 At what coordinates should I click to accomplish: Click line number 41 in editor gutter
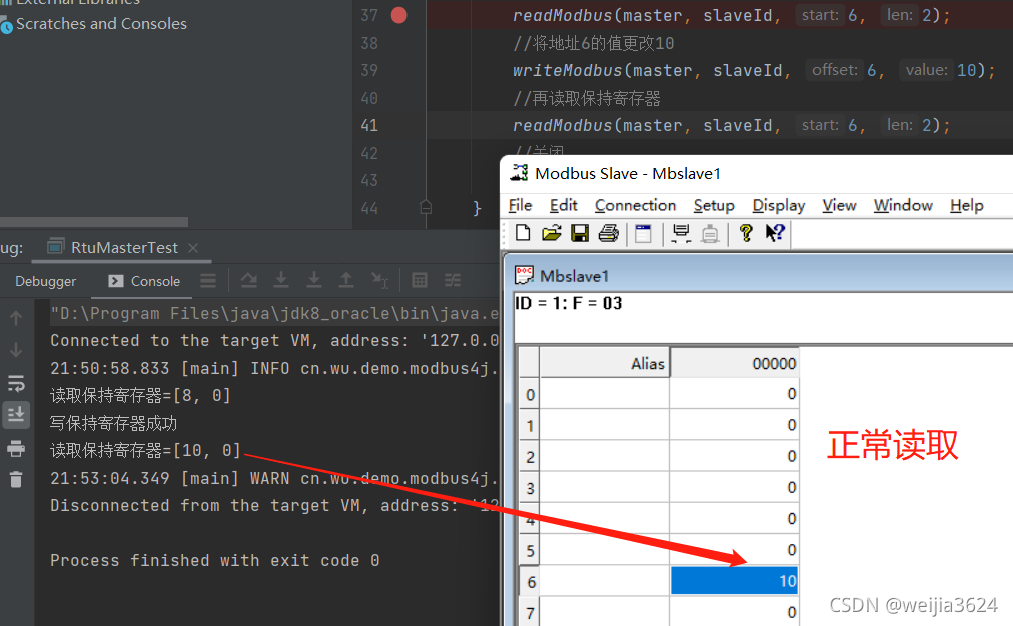coord(369,125)
